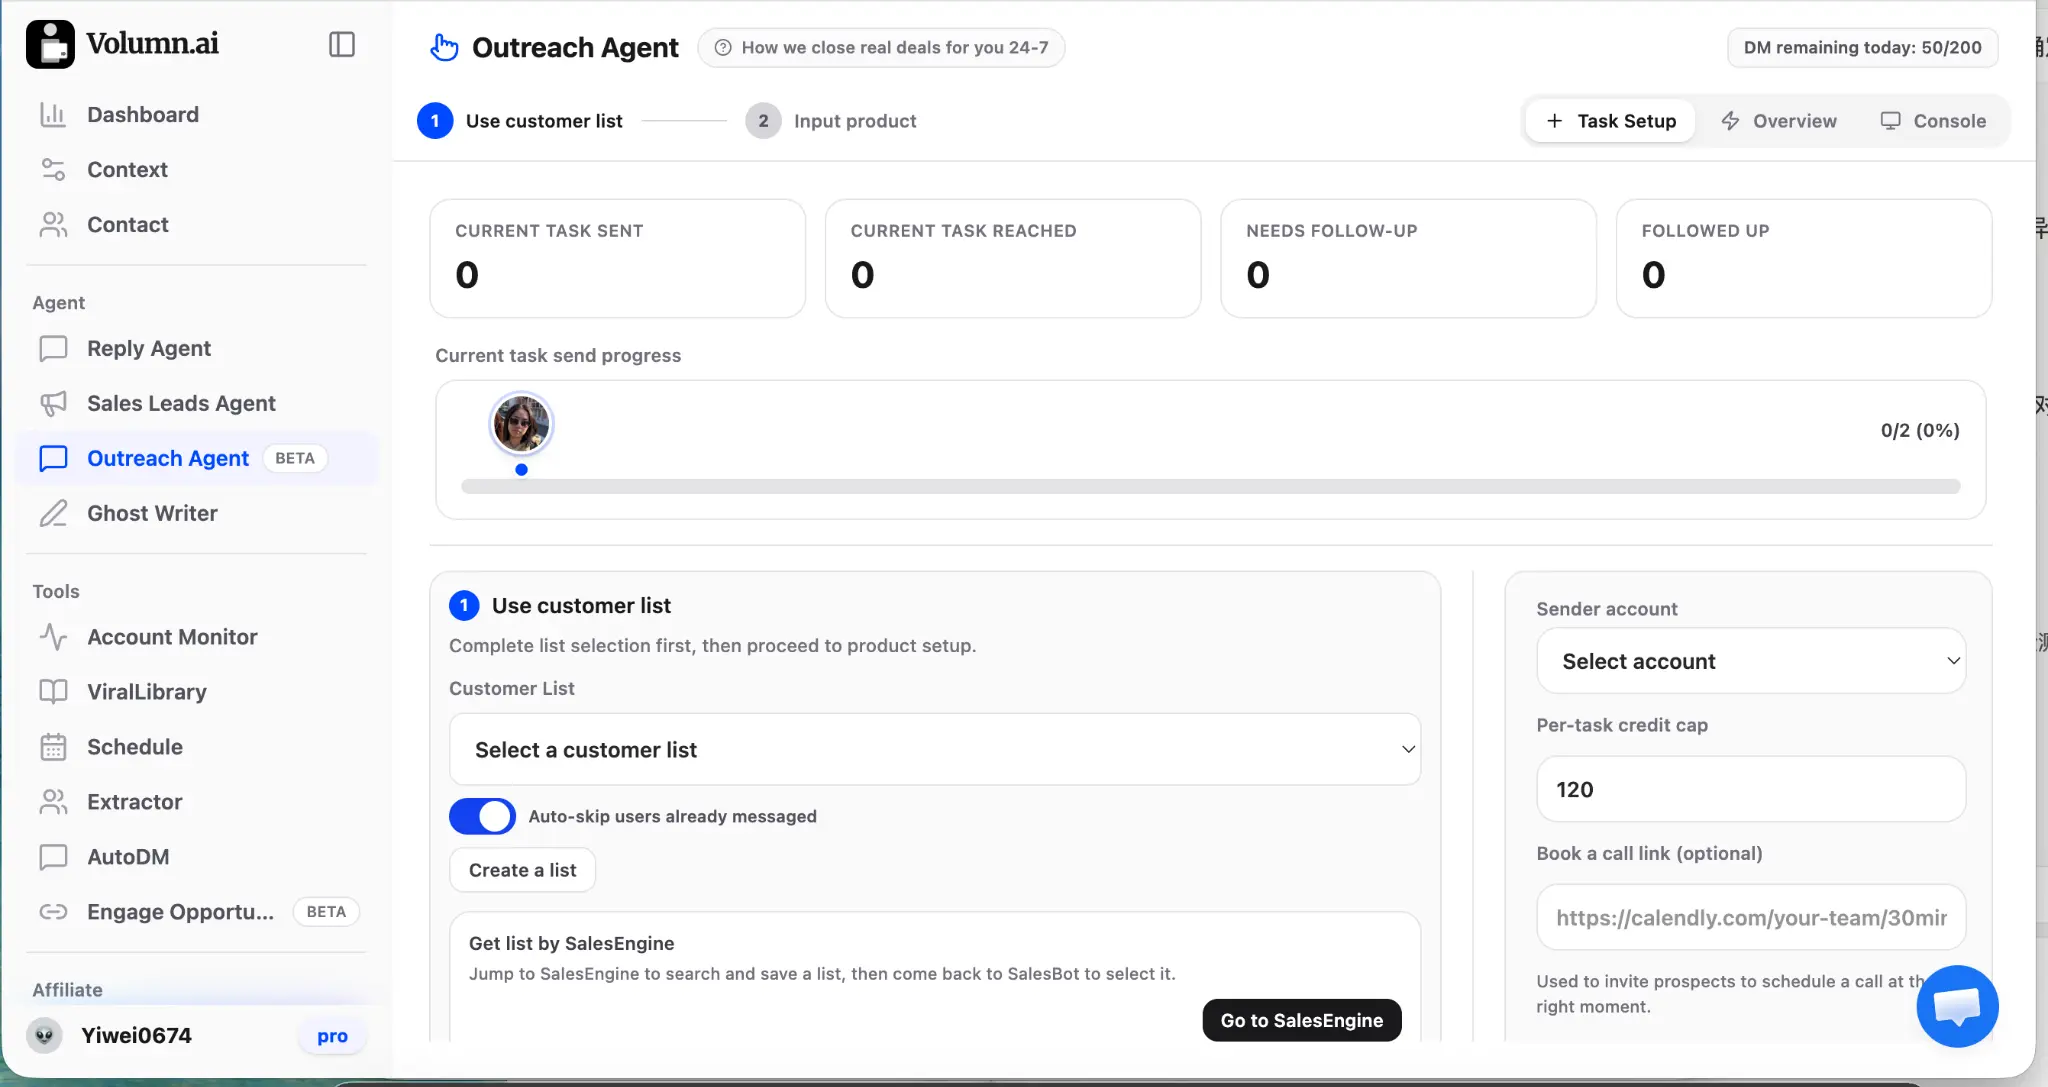Click the 0/2 (0%) progress text
Screen dimensions: 2048x1087
point(1920,430)
